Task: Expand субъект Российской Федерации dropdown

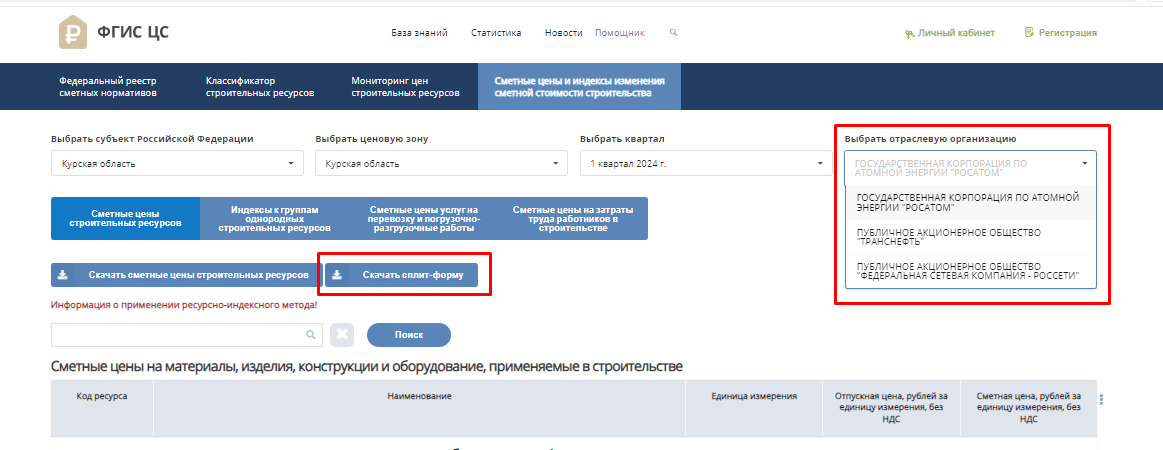Action: (x=177, y=164)
